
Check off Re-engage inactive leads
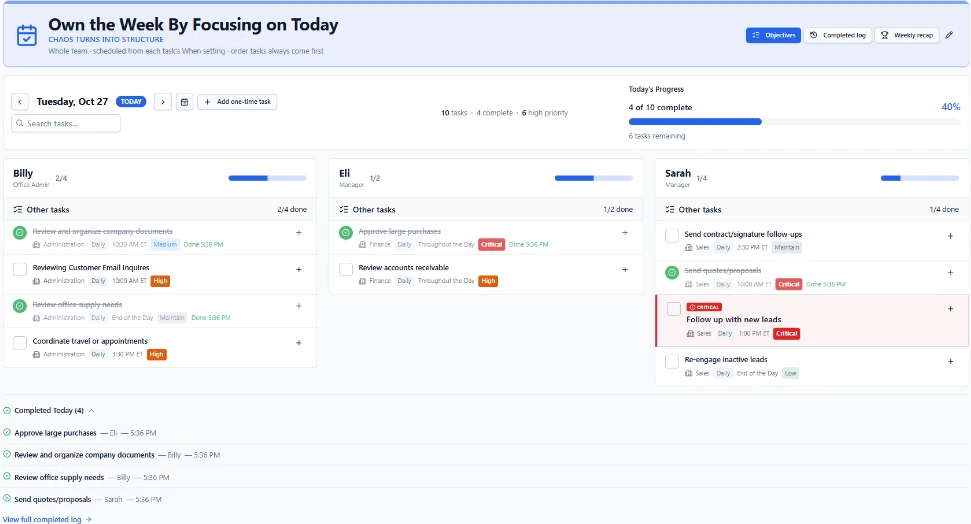click(x=672, y=361)
